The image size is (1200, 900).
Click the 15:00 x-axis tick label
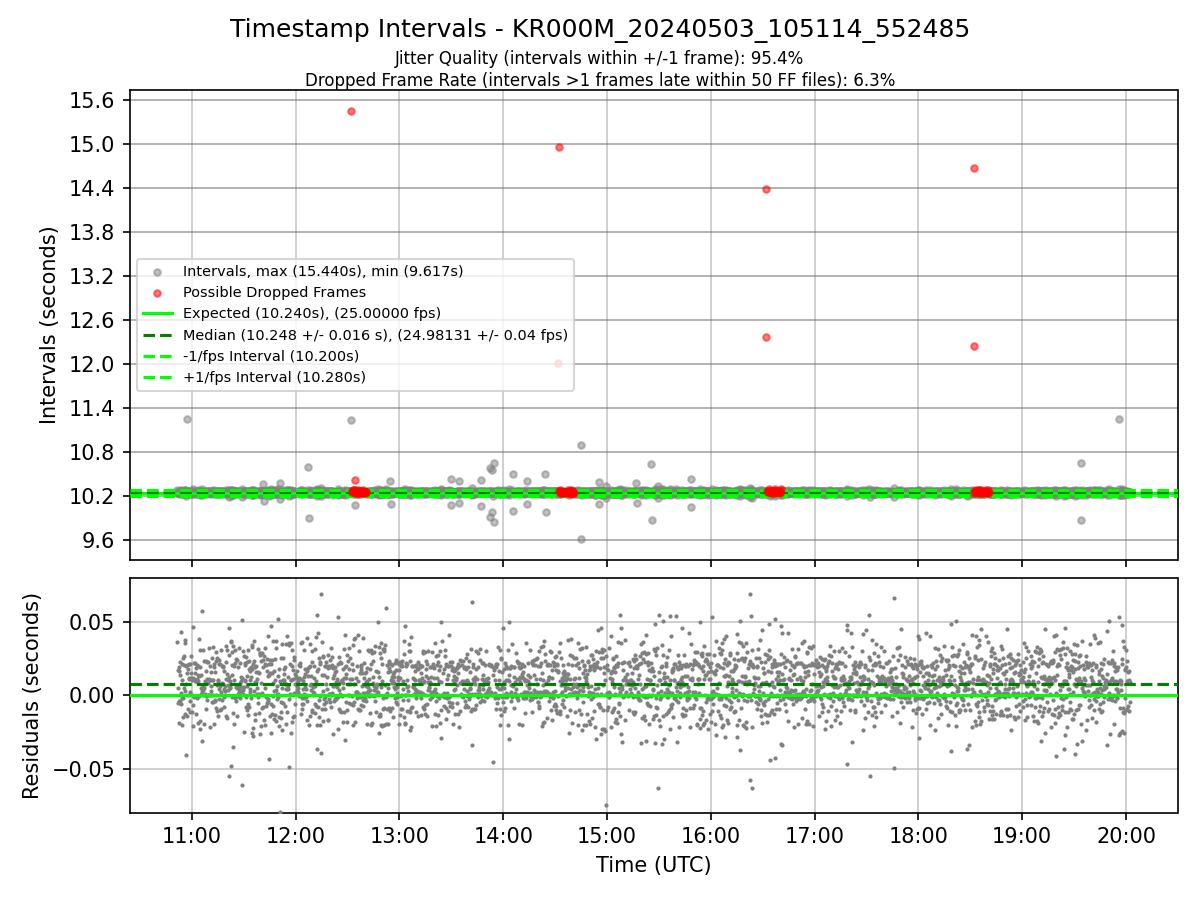pyautogui.click(x=607, y=834)
